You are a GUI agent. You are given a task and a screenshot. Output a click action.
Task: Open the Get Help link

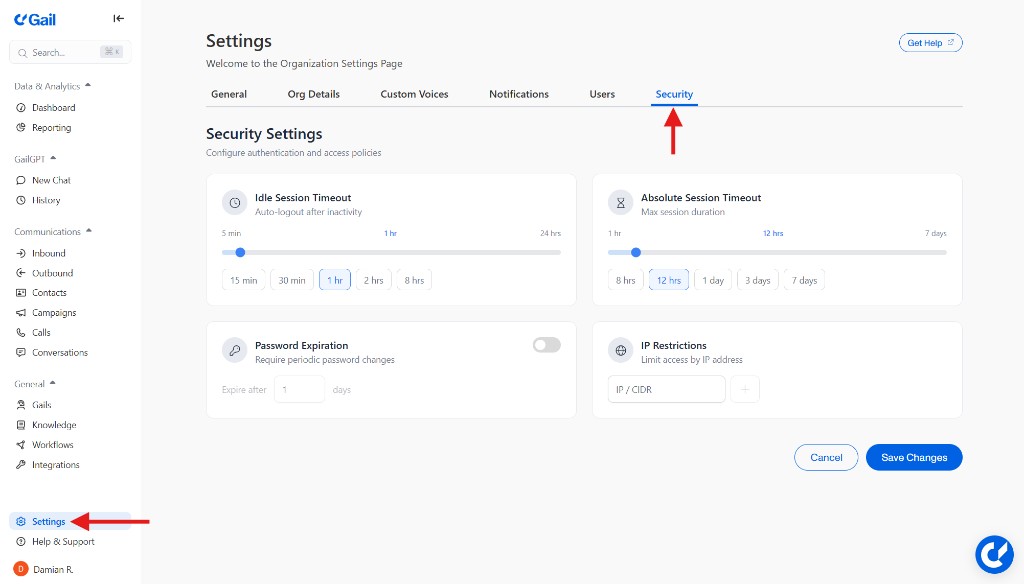930,42
